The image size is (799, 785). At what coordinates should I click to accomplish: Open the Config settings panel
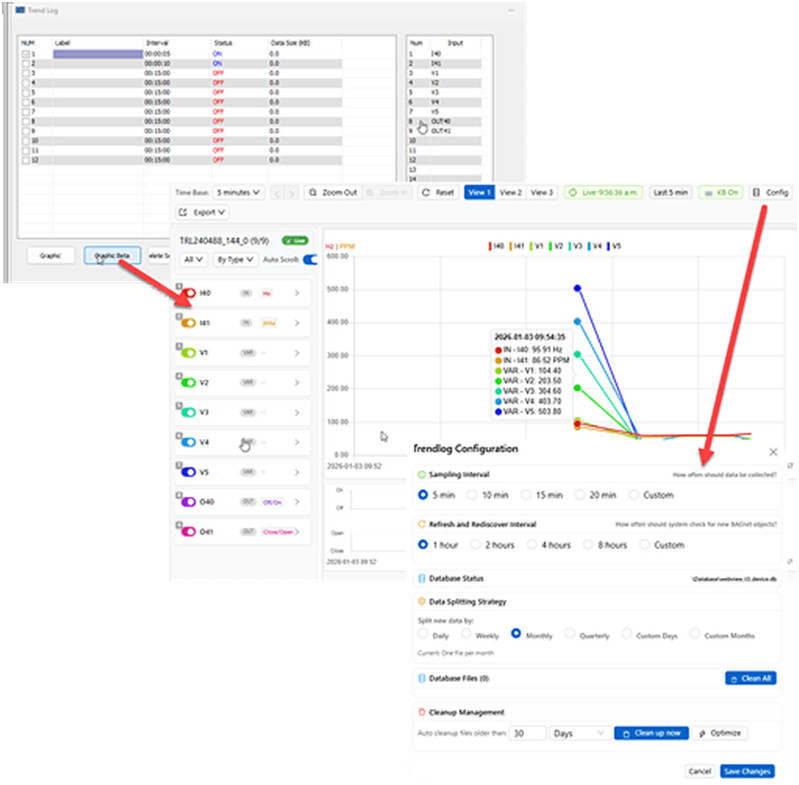(x=770, y=192)
